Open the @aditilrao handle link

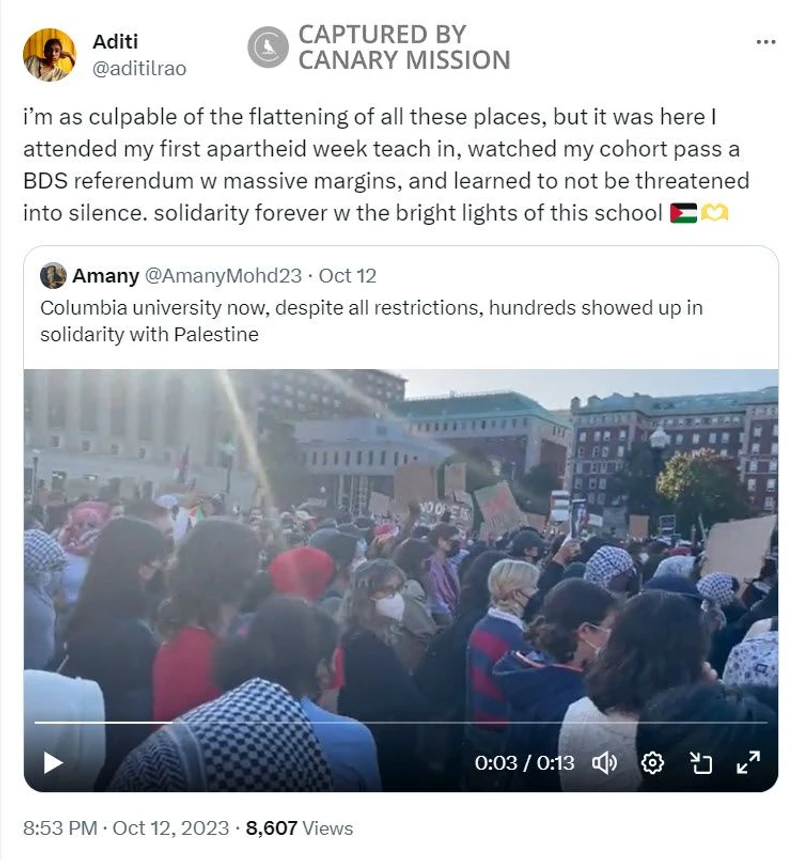139,69
